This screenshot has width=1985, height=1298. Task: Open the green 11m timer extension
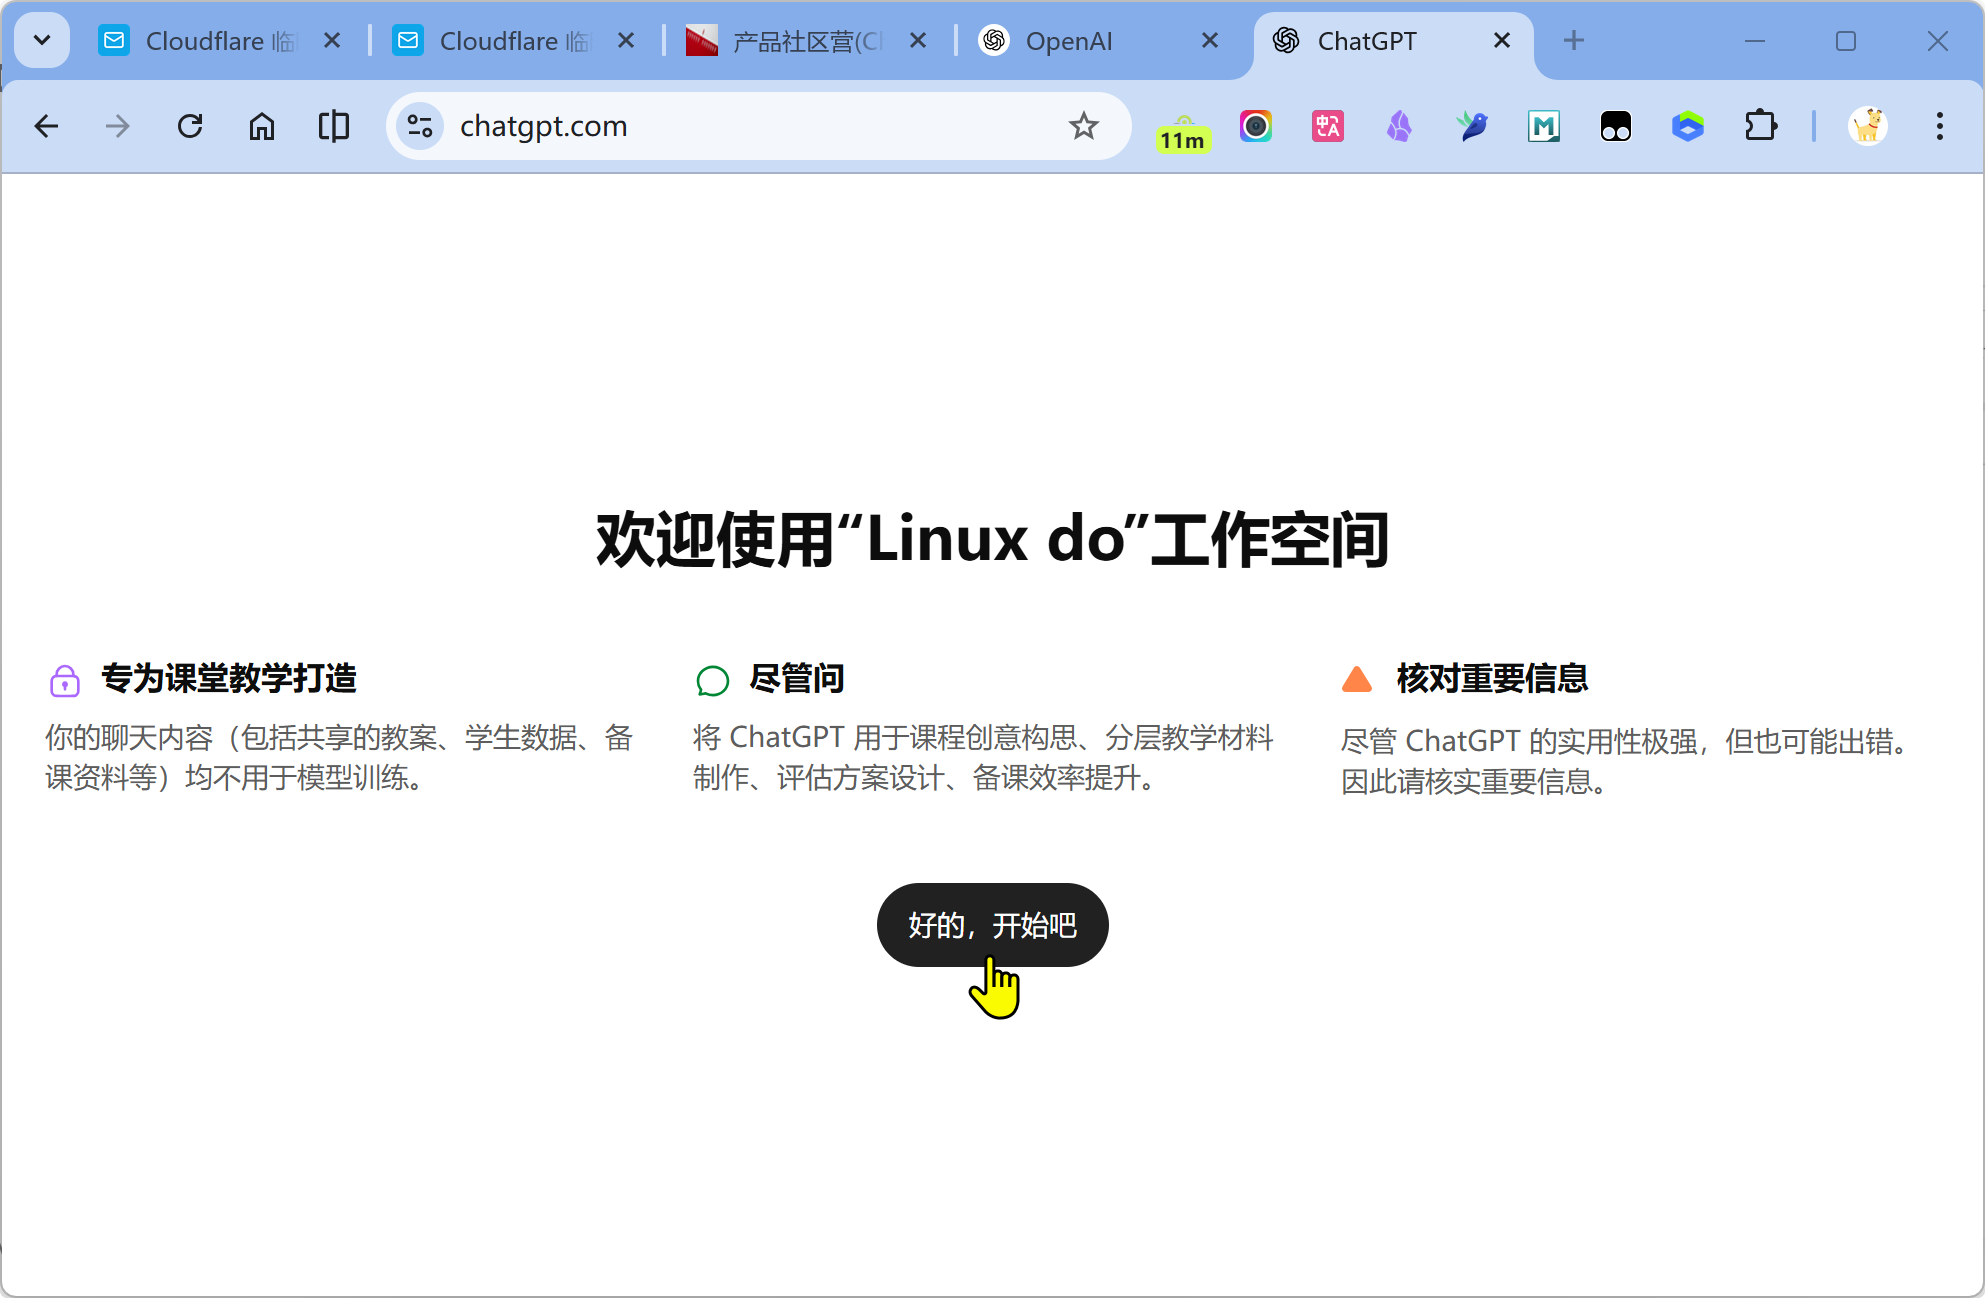pyautogui.click(x=1183, y=130)
